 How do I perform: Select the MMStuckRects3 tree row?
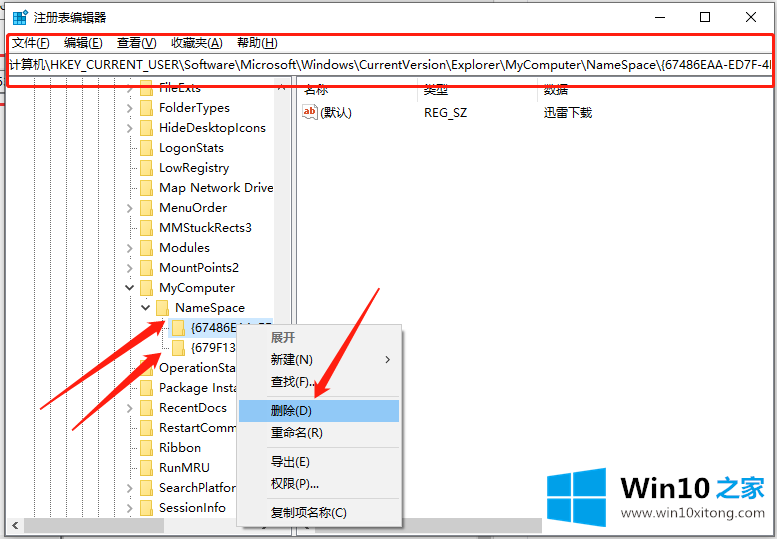[x=205, y=228]
